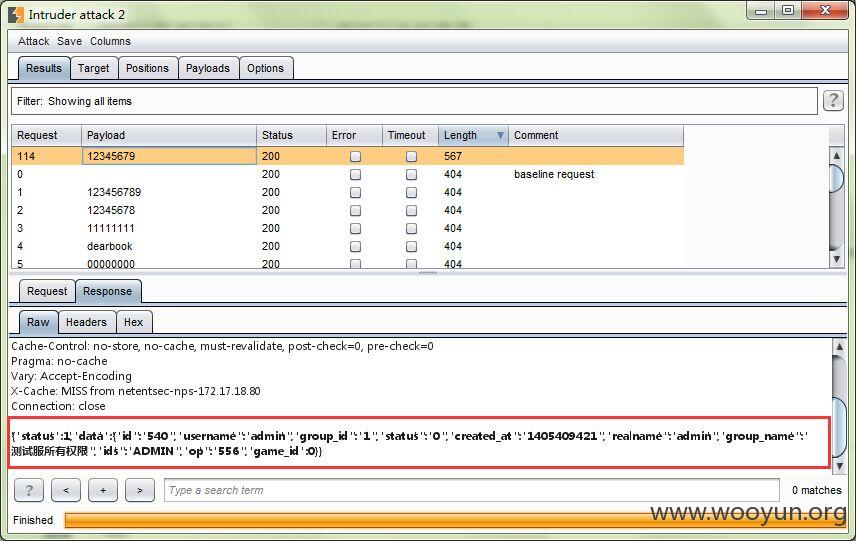The image size is (856, 541).
Task: Maximize the Intruder attack window
Action: click(x=788, y=10)
